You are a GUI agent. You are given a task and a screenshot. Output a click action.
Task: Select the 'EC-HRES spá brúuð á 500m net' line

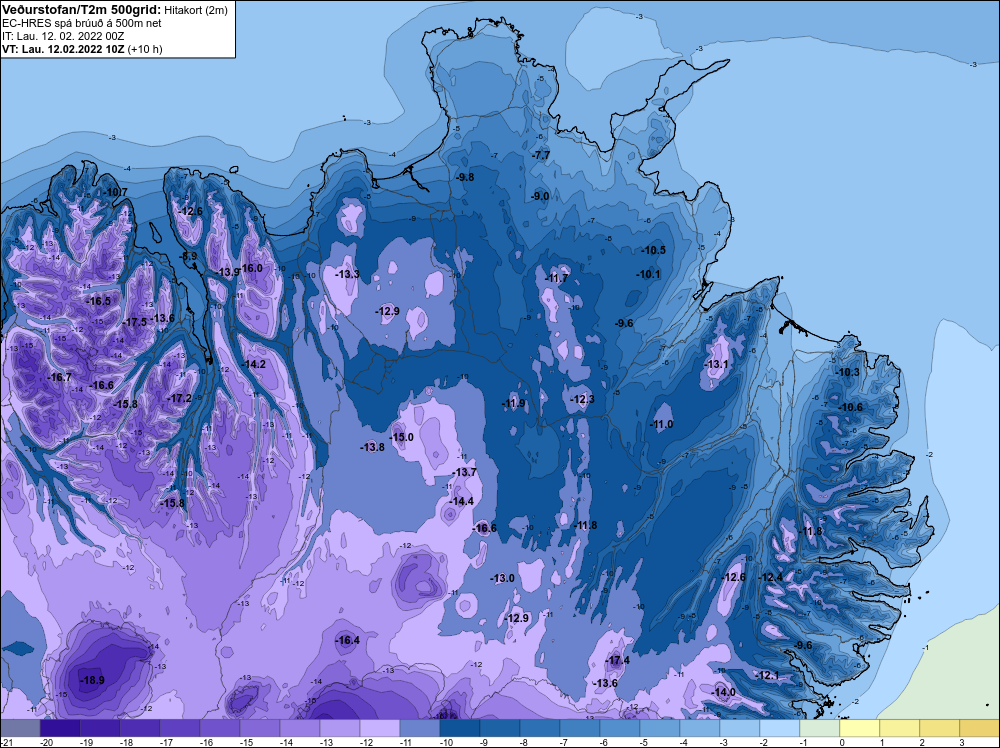point(82,23)
